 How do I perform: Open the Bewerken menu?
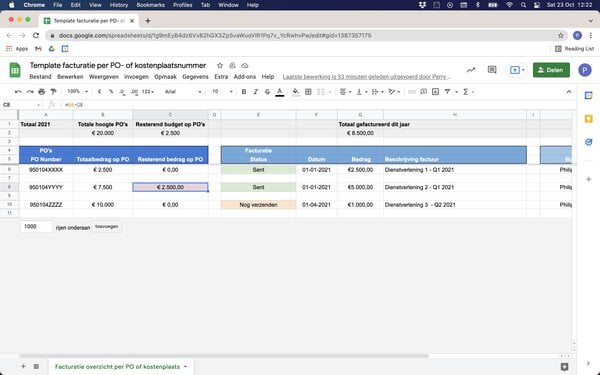(70, 77)
